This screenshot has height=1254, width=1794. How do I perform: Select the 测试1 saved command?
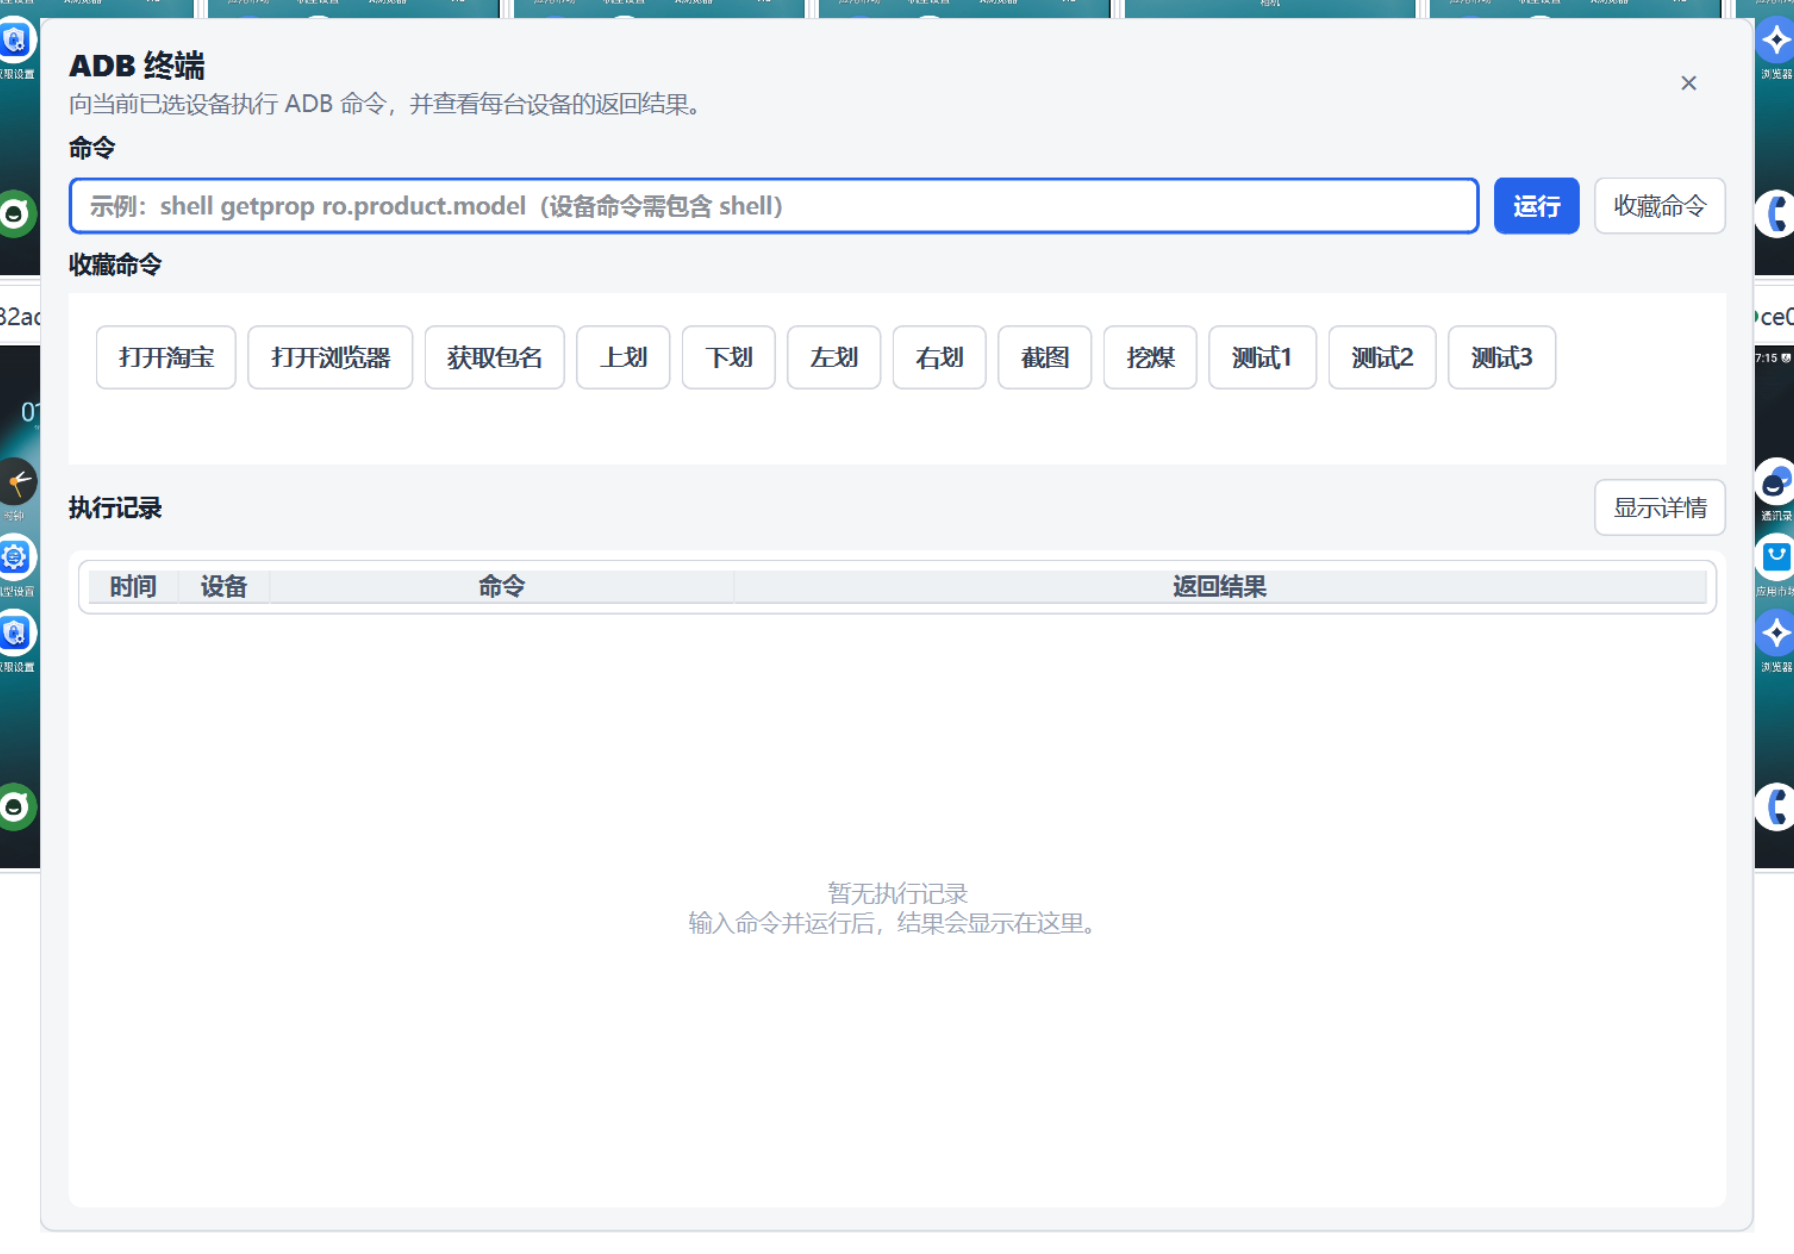pyautogui.click(x=1262, y=357)
